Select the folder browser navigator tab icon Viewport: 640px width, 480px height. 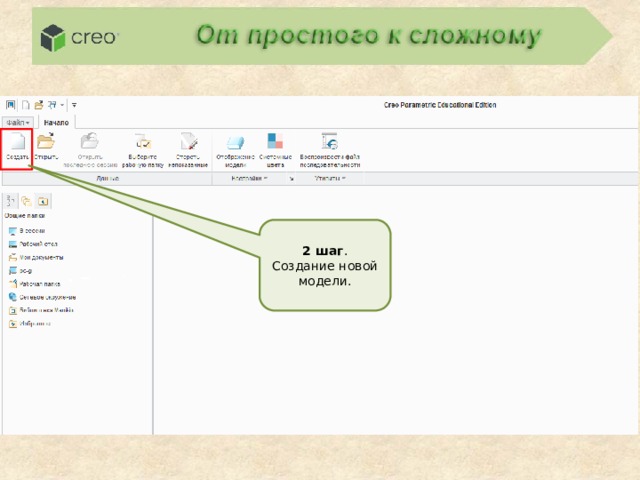click(27, 201)
